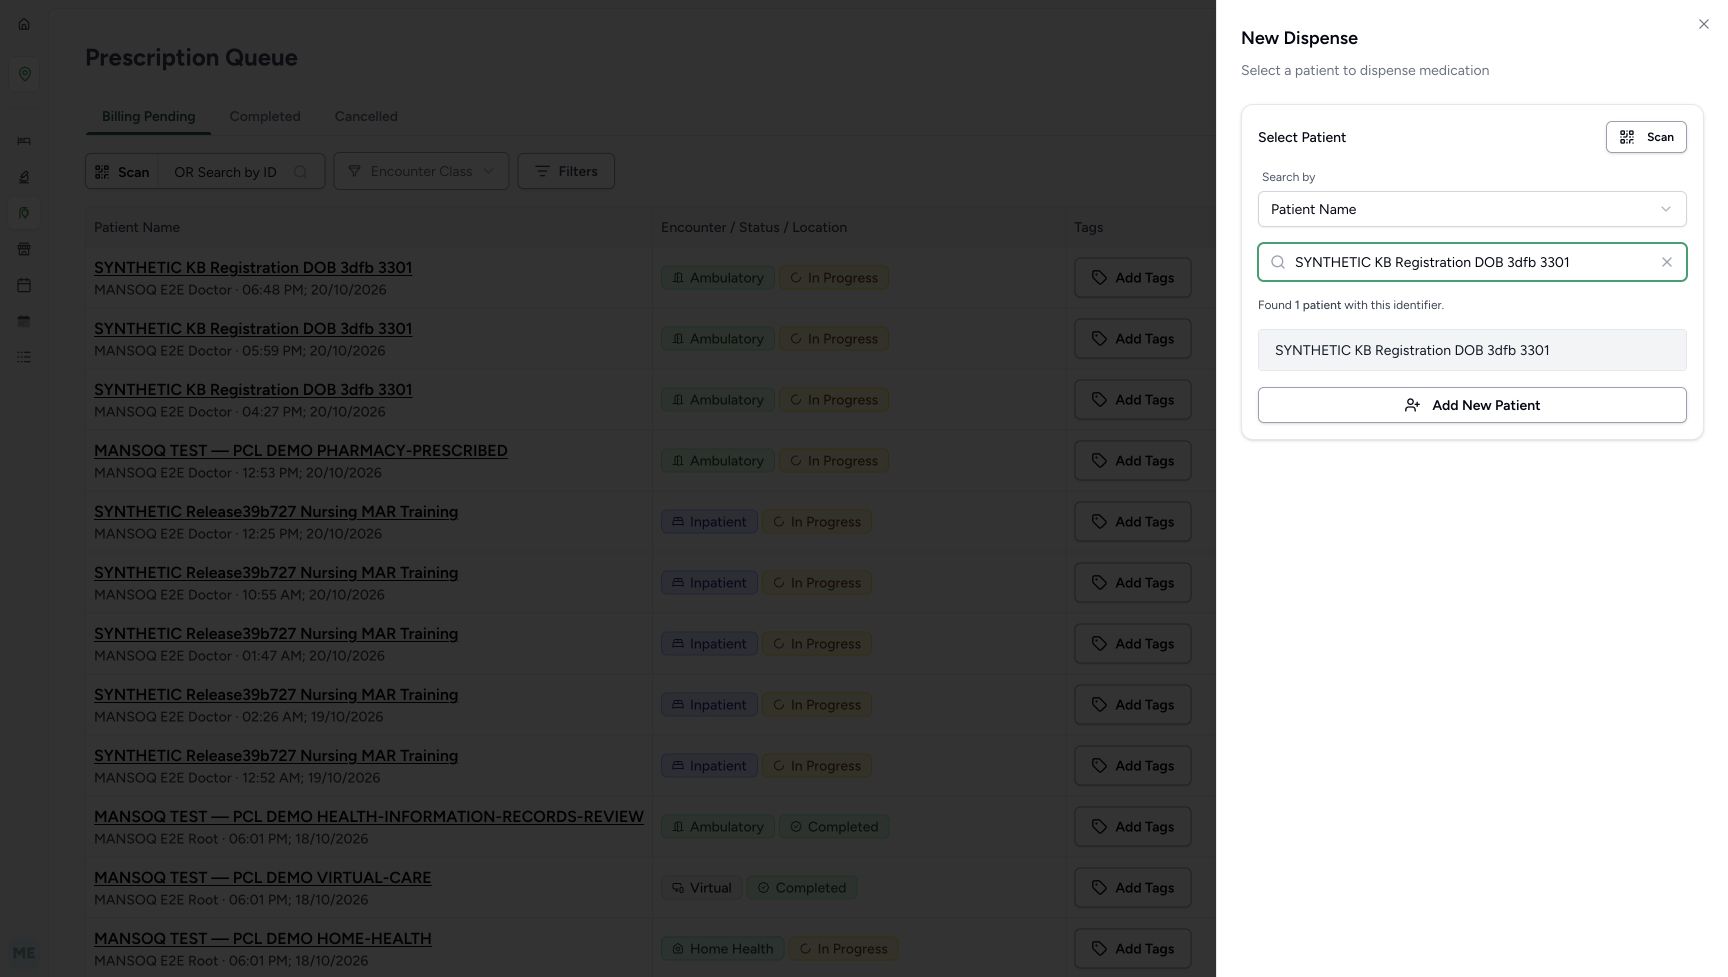
Task: Open the 06:48 PM SYNTHETIC KB Registration entry
Action: (x=253, y=267)
